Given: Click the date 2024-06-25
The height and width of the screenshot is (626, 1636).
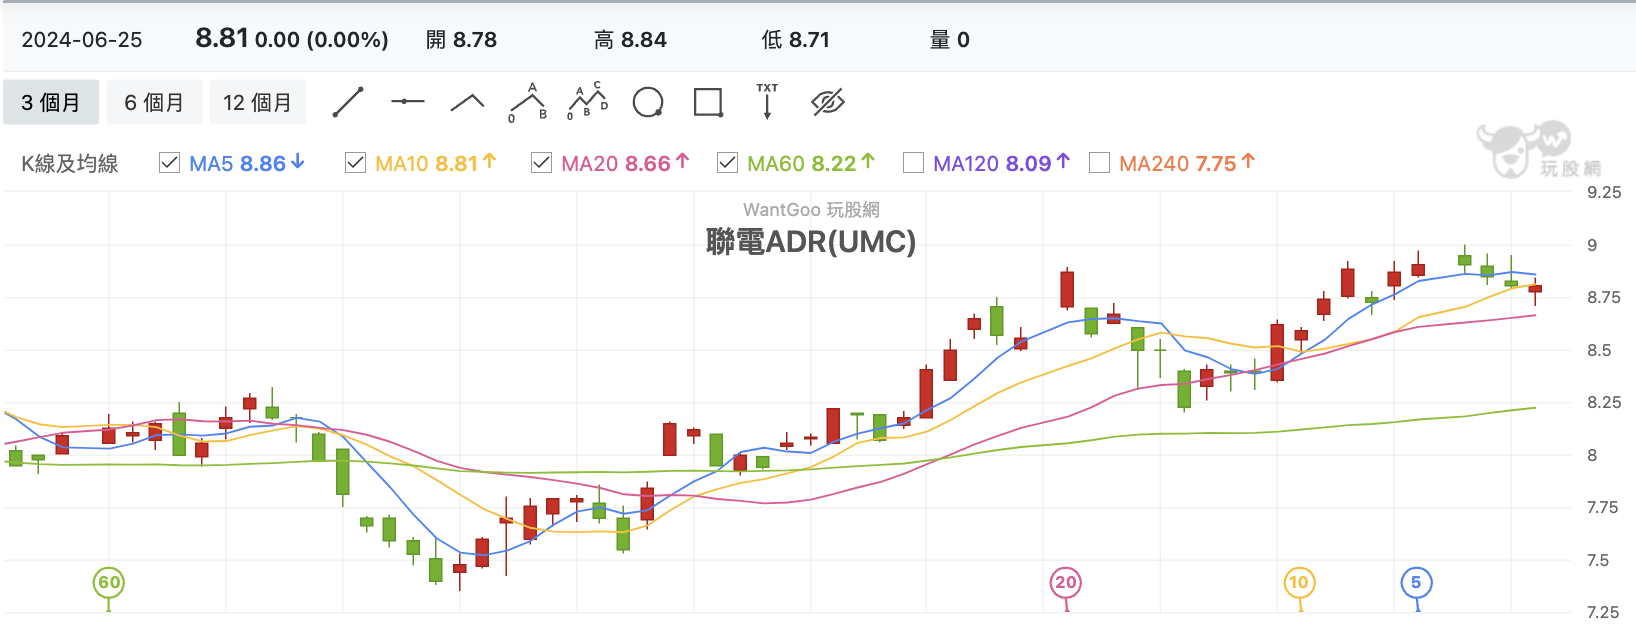Looking at the screenshot, I should pos(82,40).
